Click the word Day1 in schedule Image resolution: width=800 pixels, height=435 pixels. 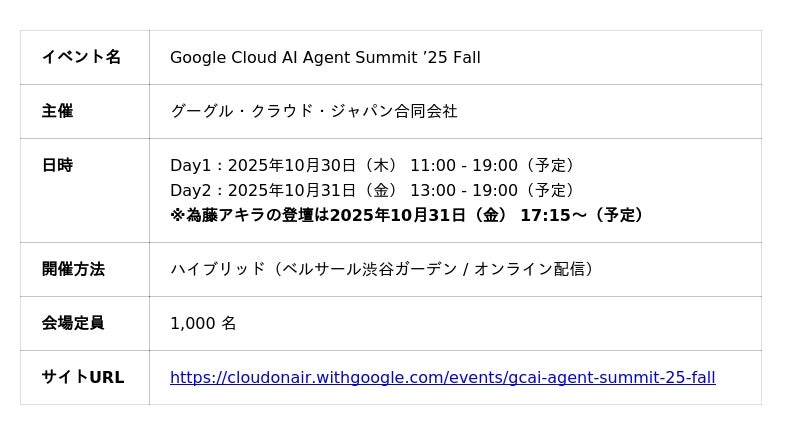(x=190, y=166)
